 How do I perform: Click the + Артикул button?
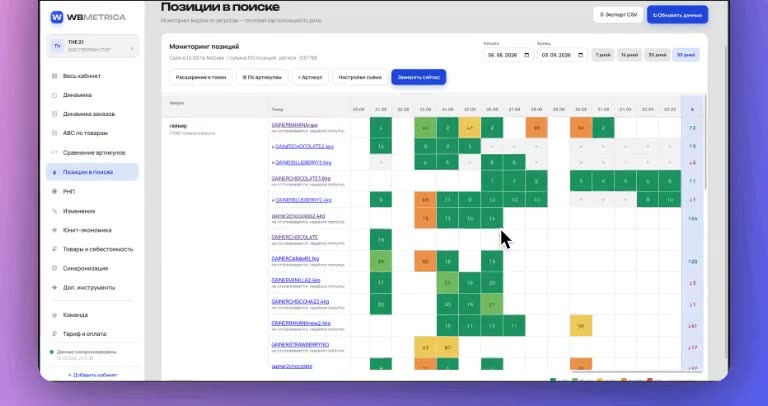click(x=310, y=77)
